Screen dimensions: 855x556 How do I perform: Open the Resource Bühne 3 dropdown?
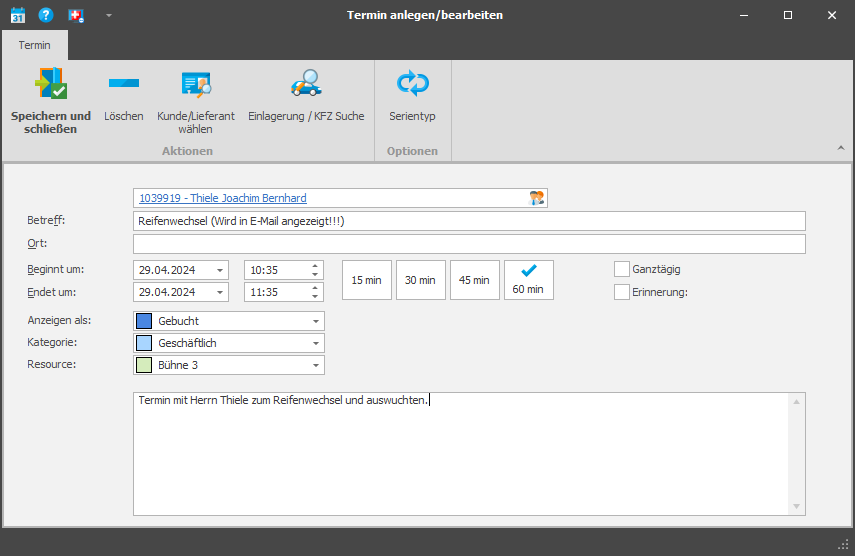[x=316, y=365]
